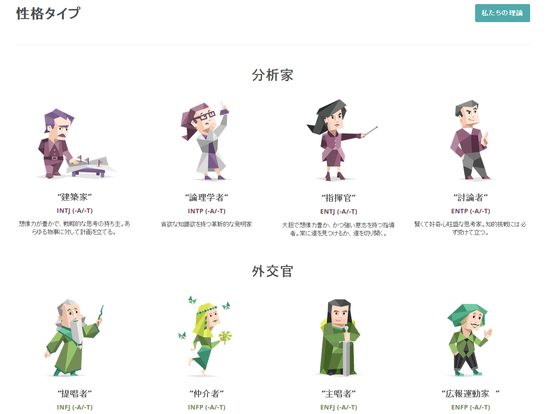Select the INTP logician scientist illustration
550x414 pixels.
pyautogui.click(x=206, y=140)
